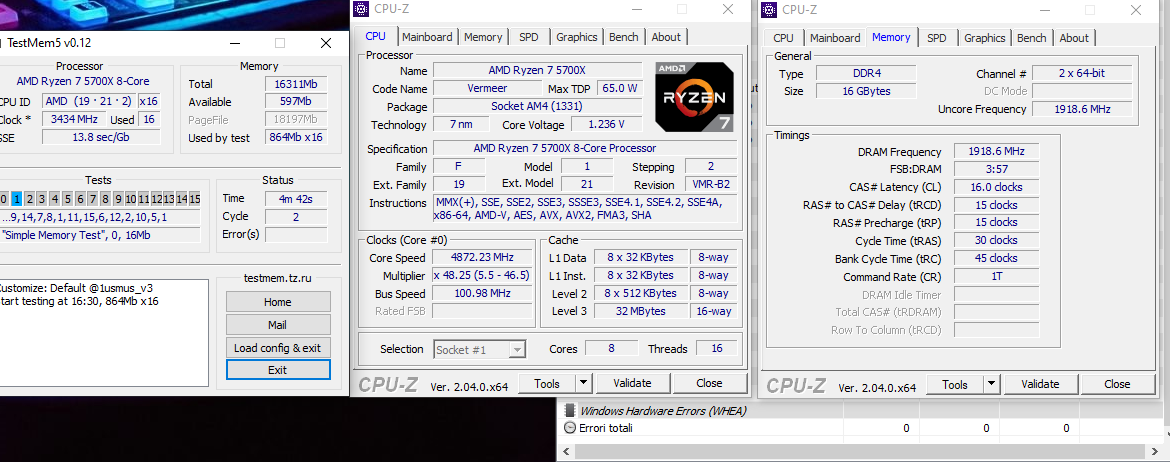The width and height of the screenshot is (1170, 462).
Task: Switch to Mainboard tab in CPU window
Action: click(427, 37)
